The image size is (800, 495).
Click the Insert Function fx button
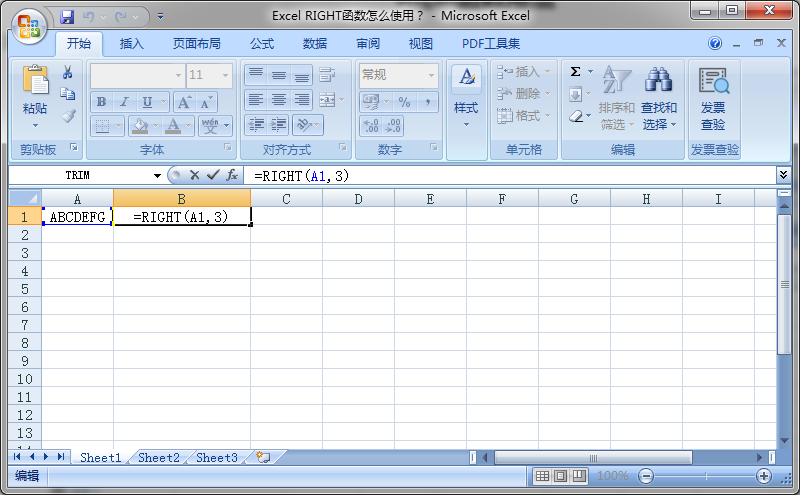pos(232,176)
